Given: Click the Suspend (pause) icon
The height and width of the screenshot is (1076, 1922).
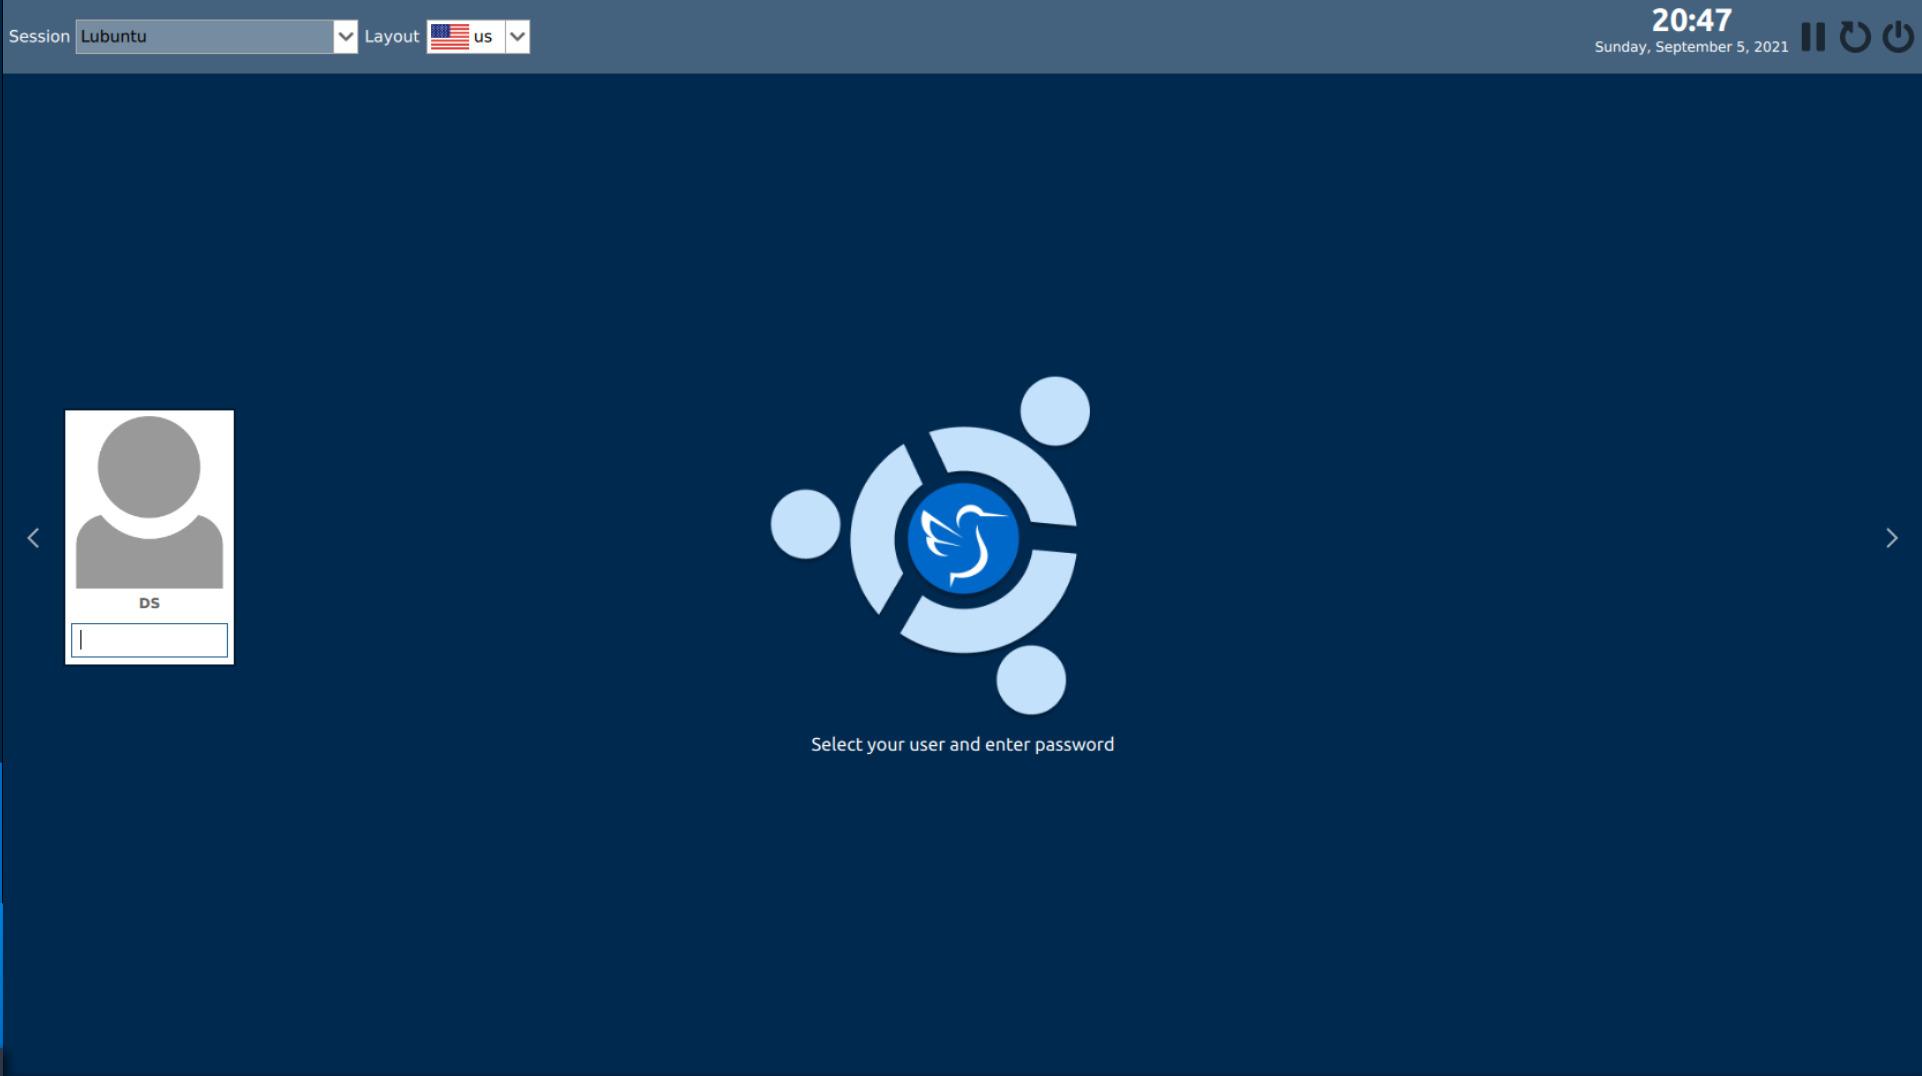Looking at the screenshot, I should pyautogui.click(x=1812, y=37).
